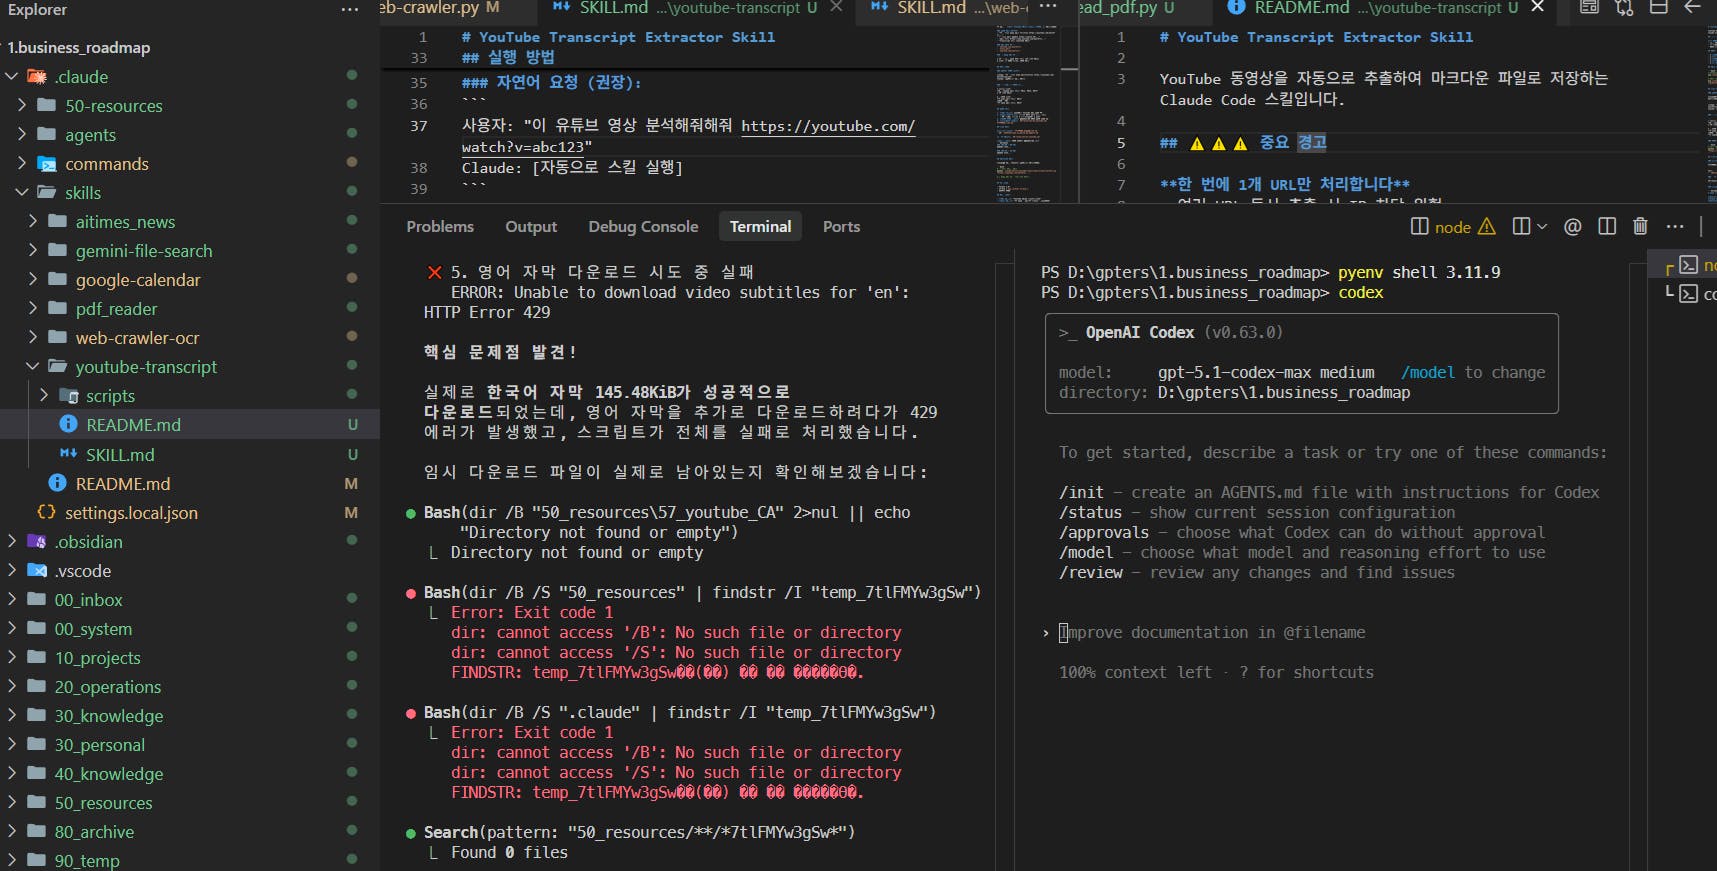
Task: Expand the agents folder
Action: coord(22,135)
